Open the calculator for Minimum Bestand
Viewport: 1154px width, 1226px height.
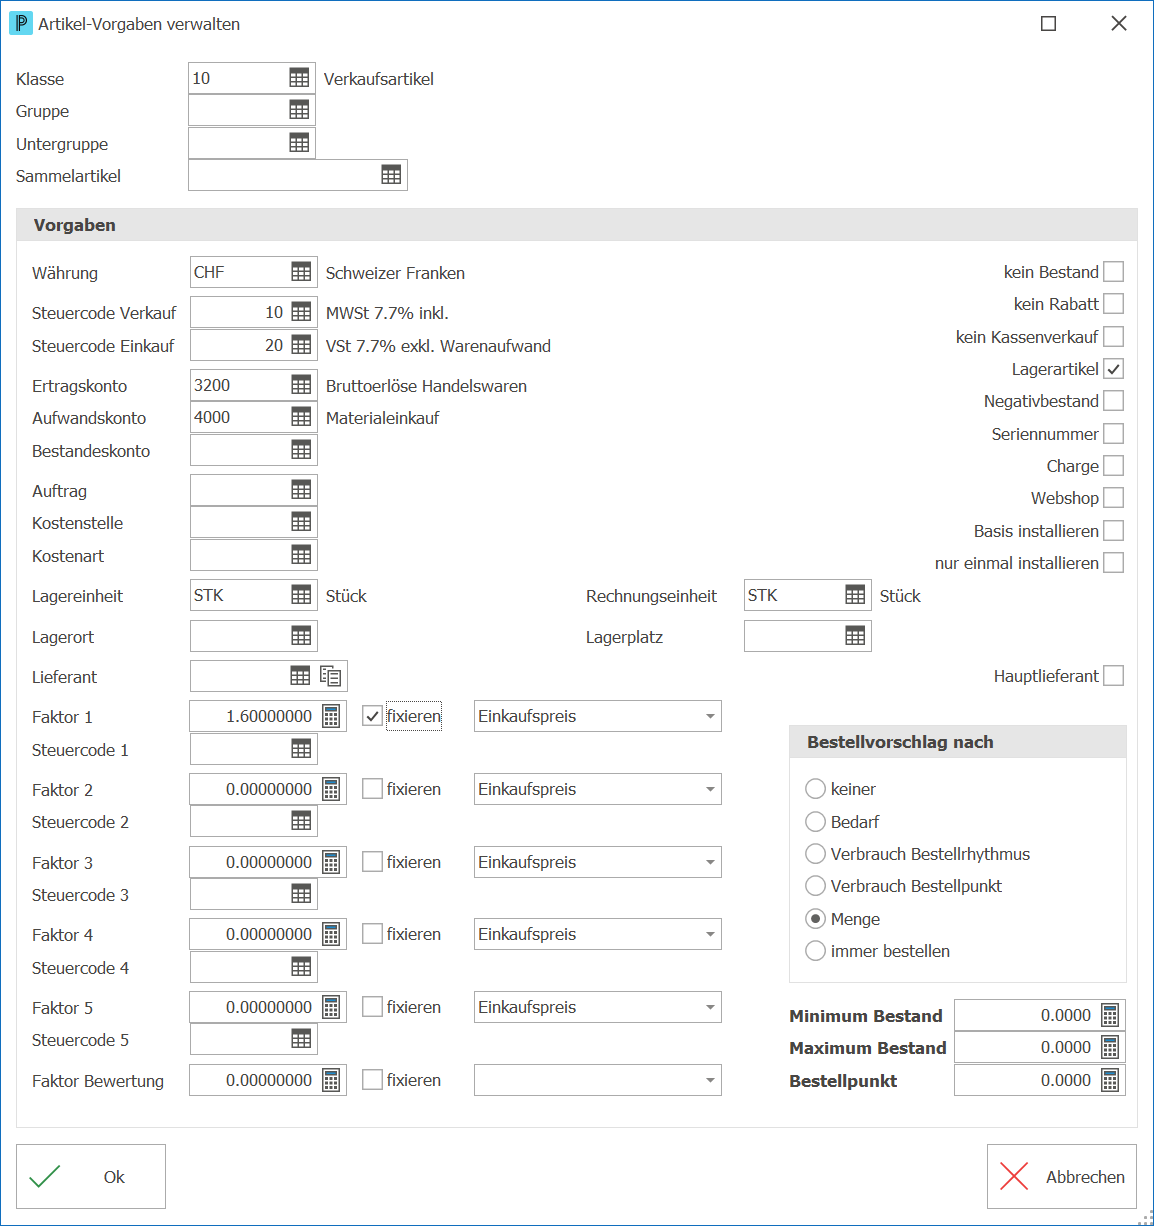pyautogui.click(x=1110, y=1015)
